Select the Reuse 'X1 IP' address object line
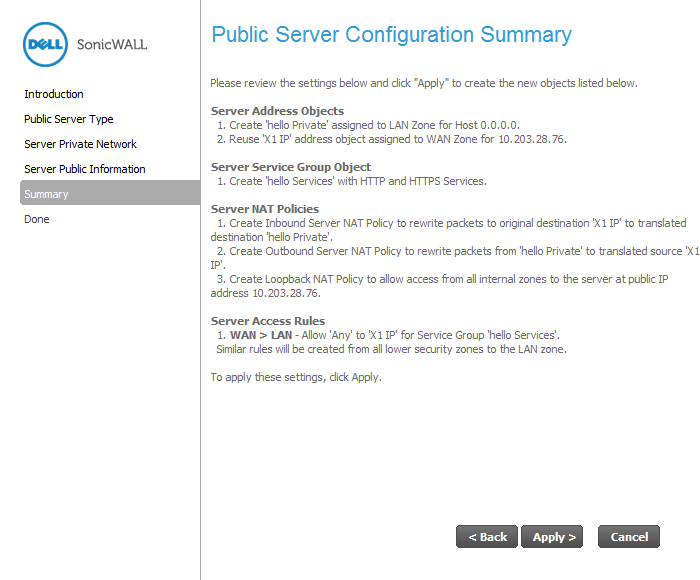700x580 pixels. click(x=392, y=139)
